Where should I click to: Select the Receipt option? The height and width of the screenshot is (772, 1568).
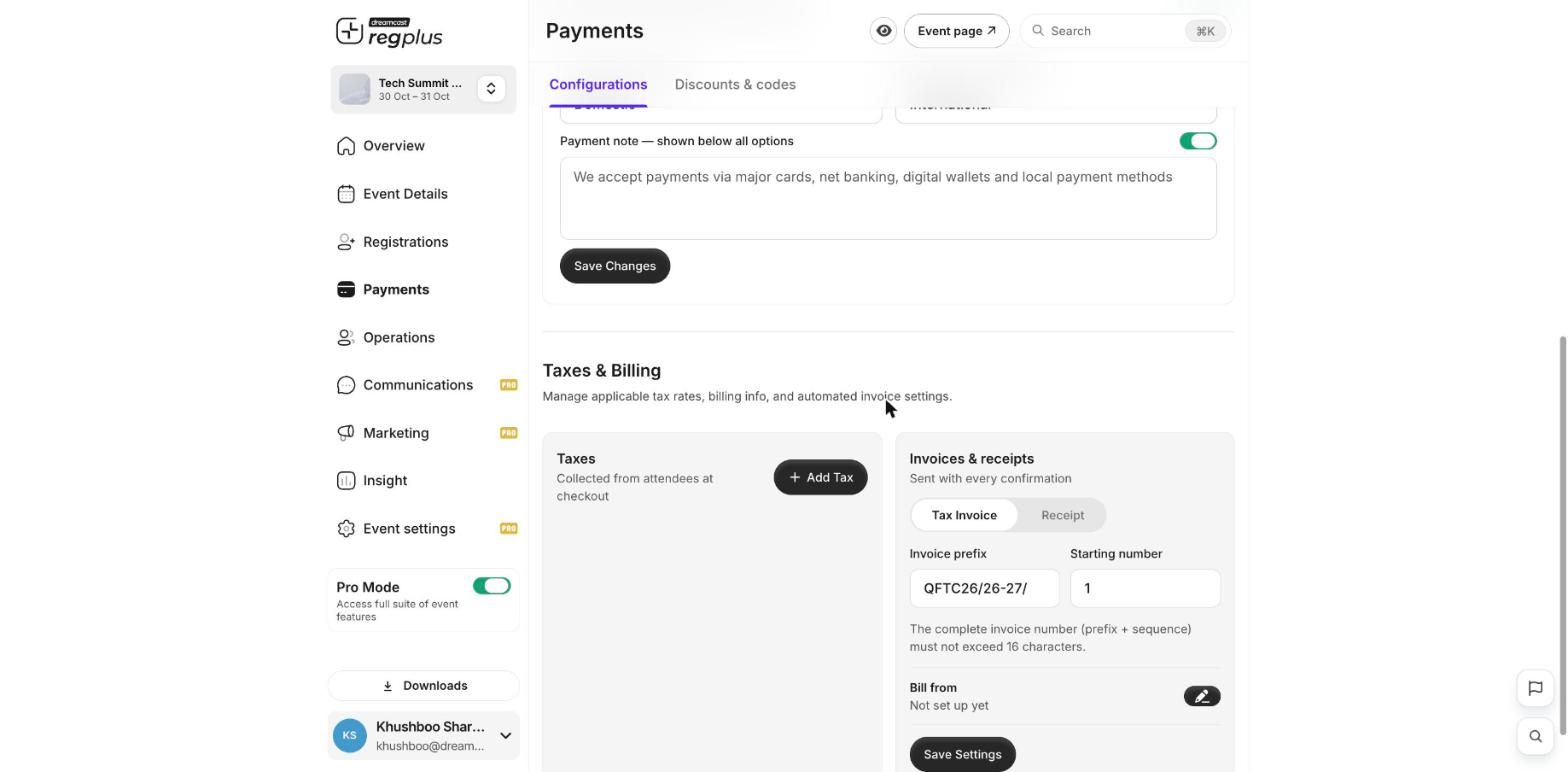pyautogui.click(x=1062, y=515)
